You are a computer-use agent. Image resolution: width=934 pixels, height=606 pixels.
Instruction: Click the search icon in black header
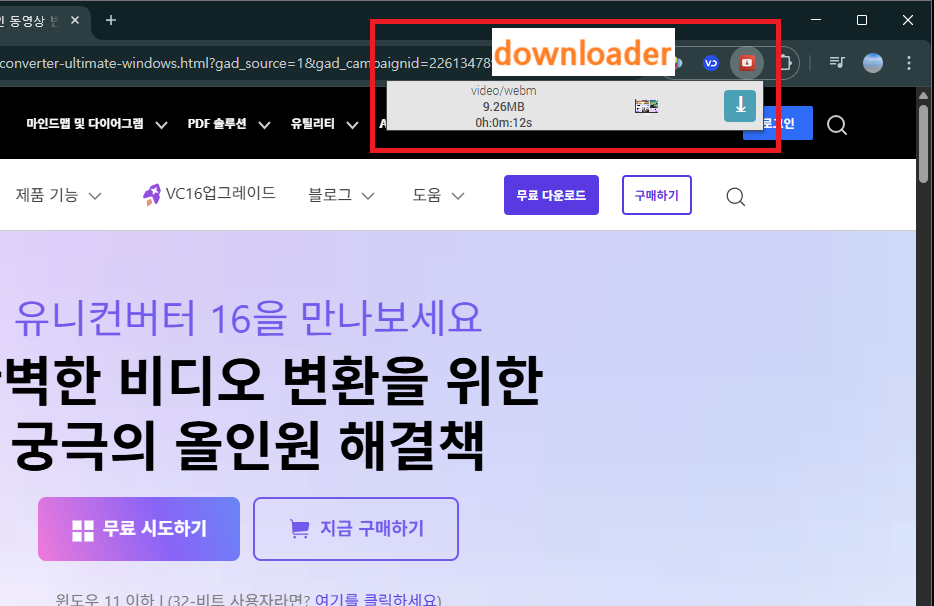pyautogui.click(x=837, y=125)
